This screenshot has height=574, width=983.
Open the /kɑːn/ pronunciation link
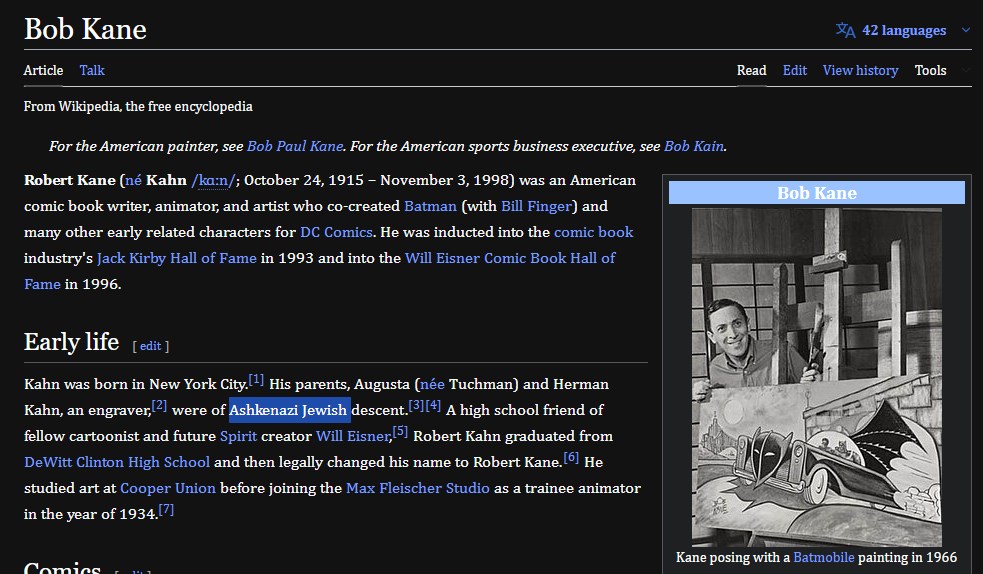click(x=213, y=180)
